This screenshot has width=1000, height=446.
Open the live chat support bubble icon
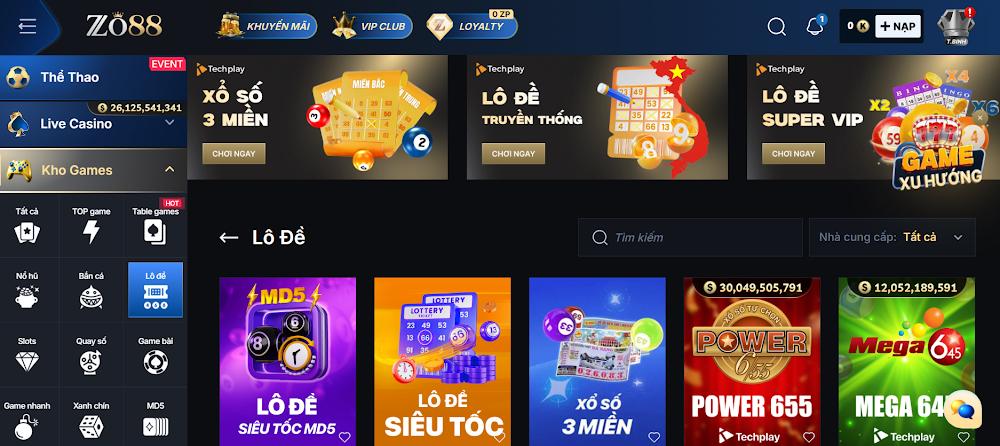(962, 409)
